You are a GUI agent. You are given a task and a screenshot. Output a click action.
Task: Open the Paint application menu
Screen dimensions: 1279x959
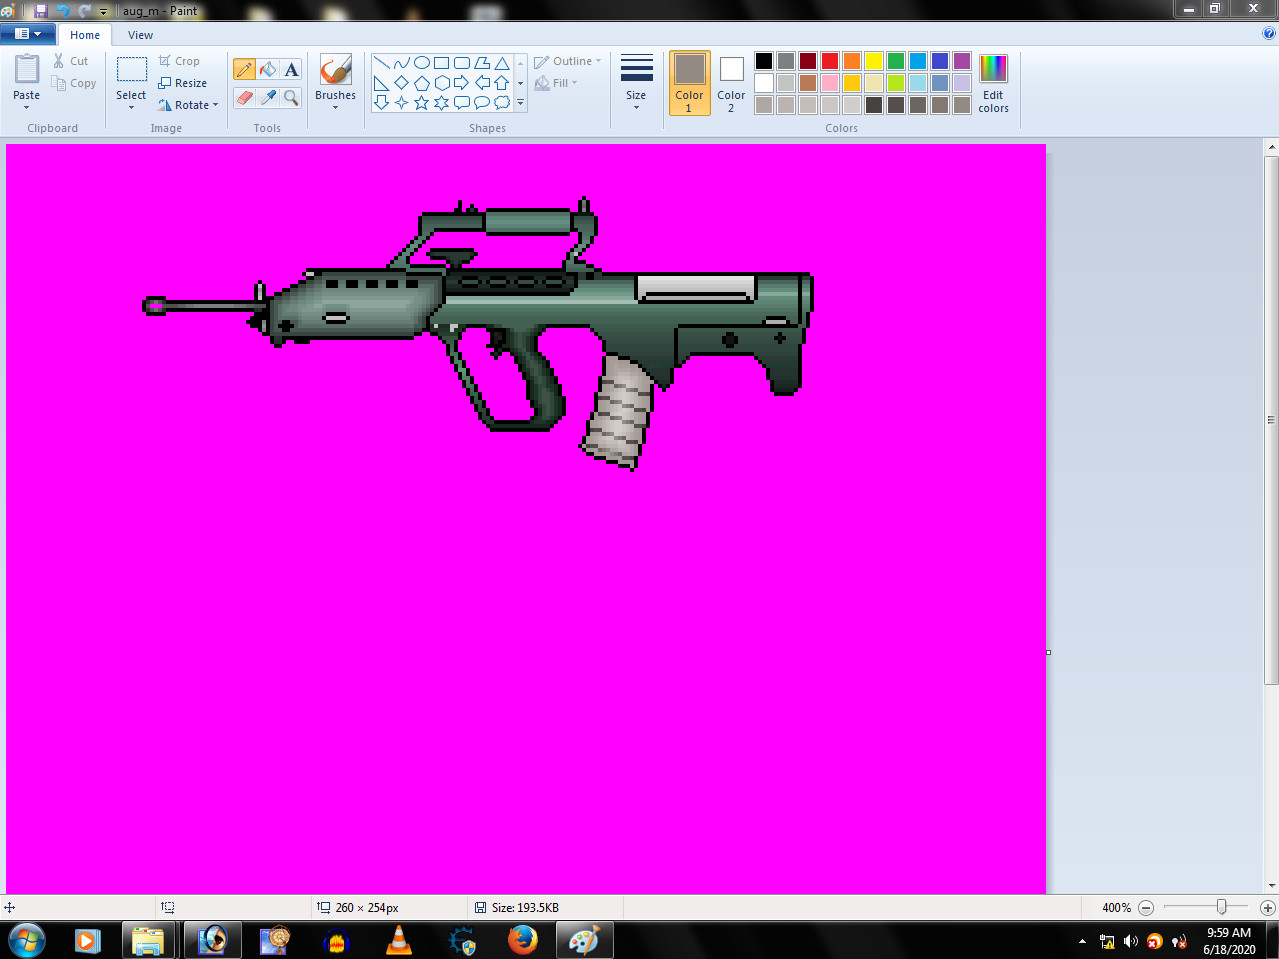[27, 33]
